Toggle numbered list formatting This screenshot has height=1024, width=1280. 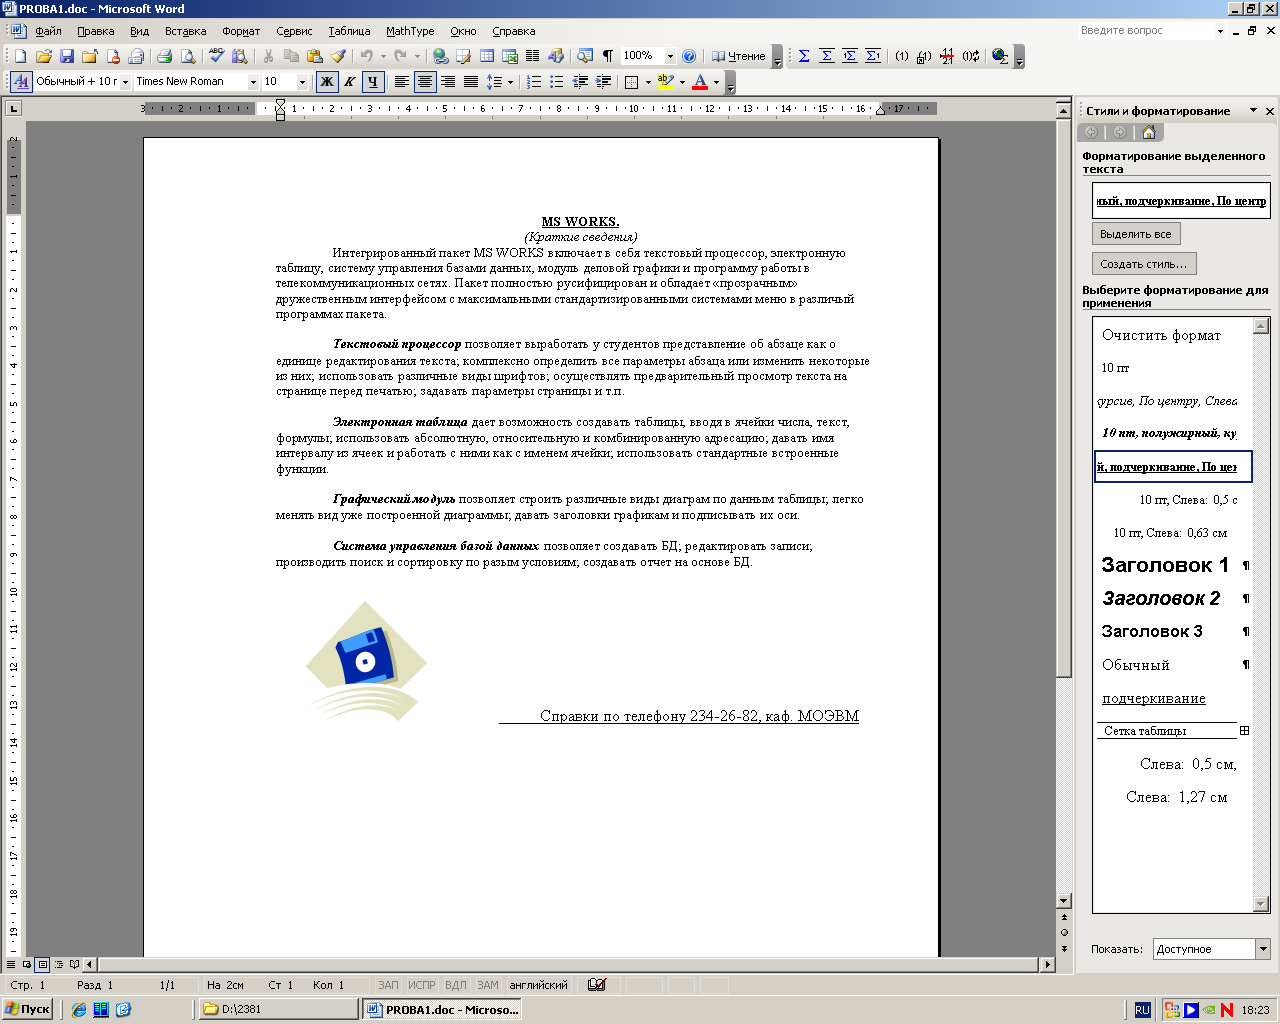click(535, 82)
